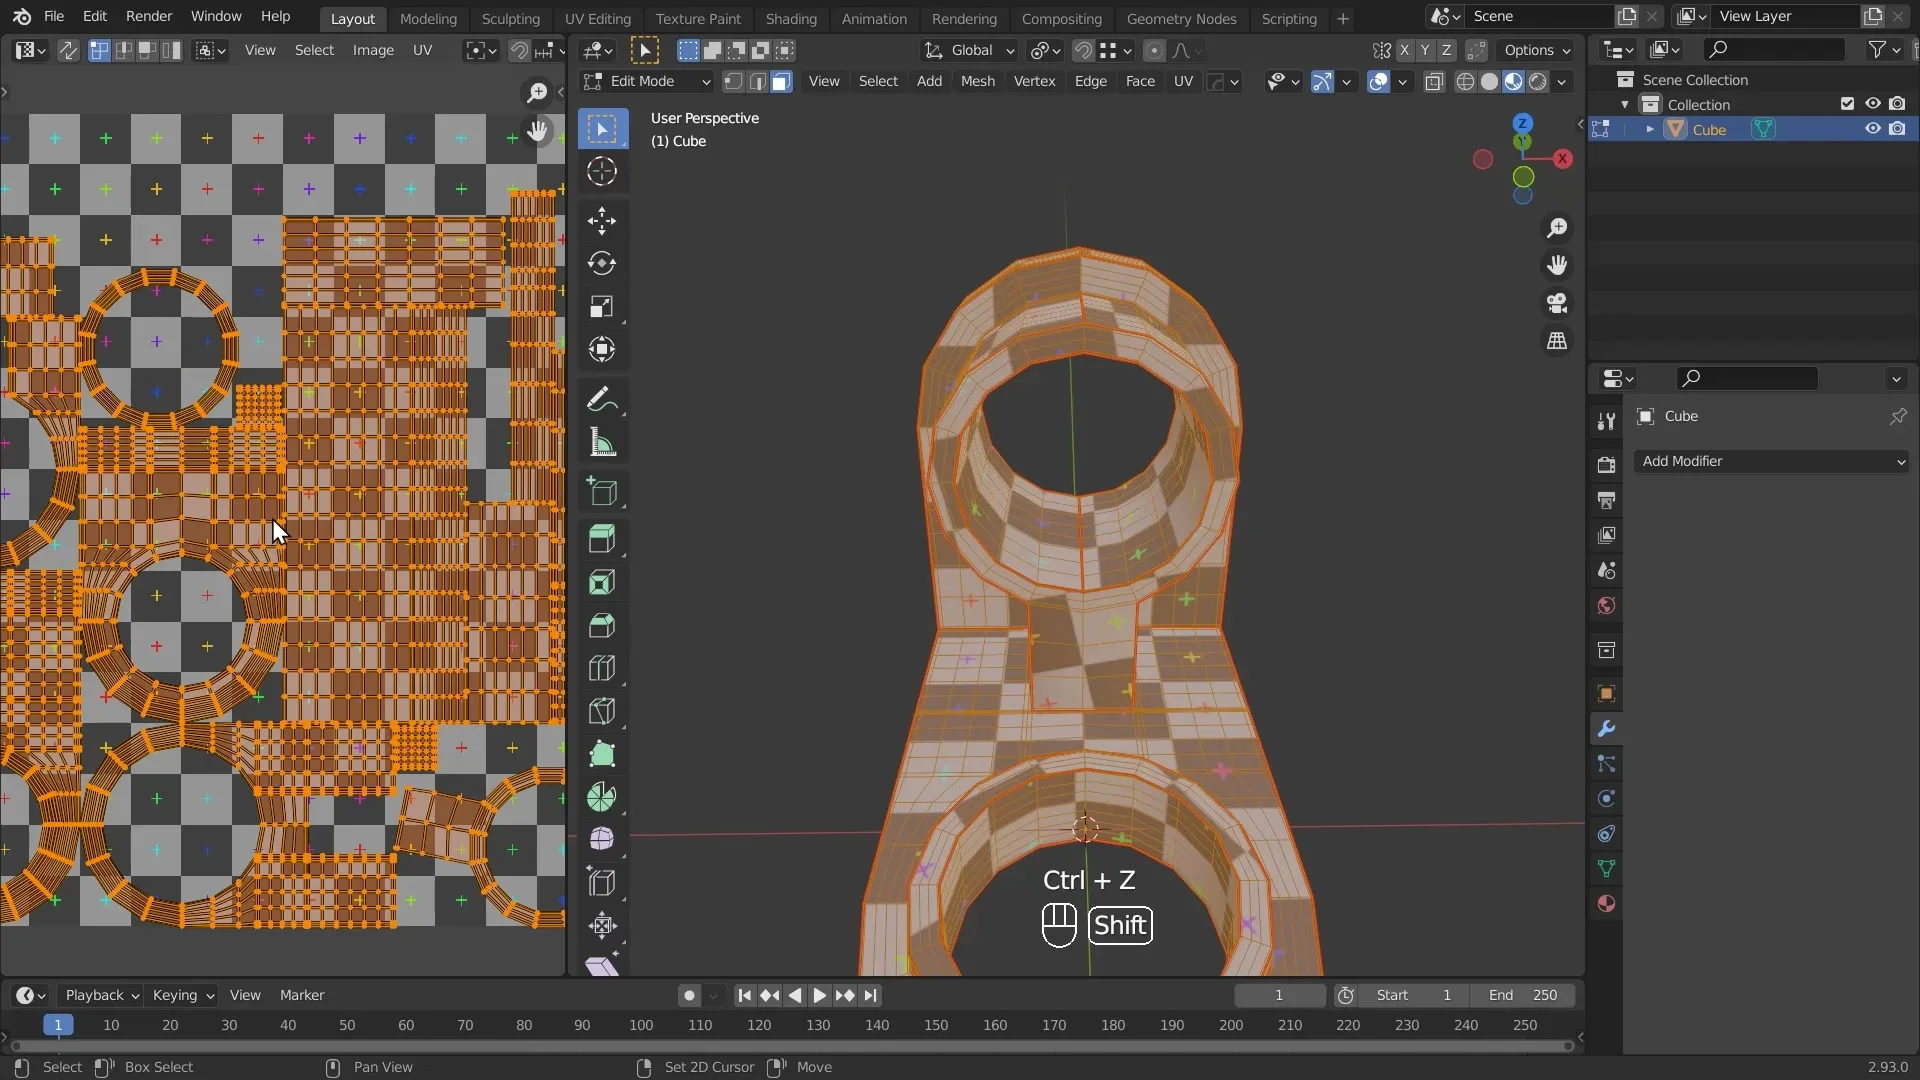Select the Loop Cut tool icon
1920x1080 pixels.
602,668
